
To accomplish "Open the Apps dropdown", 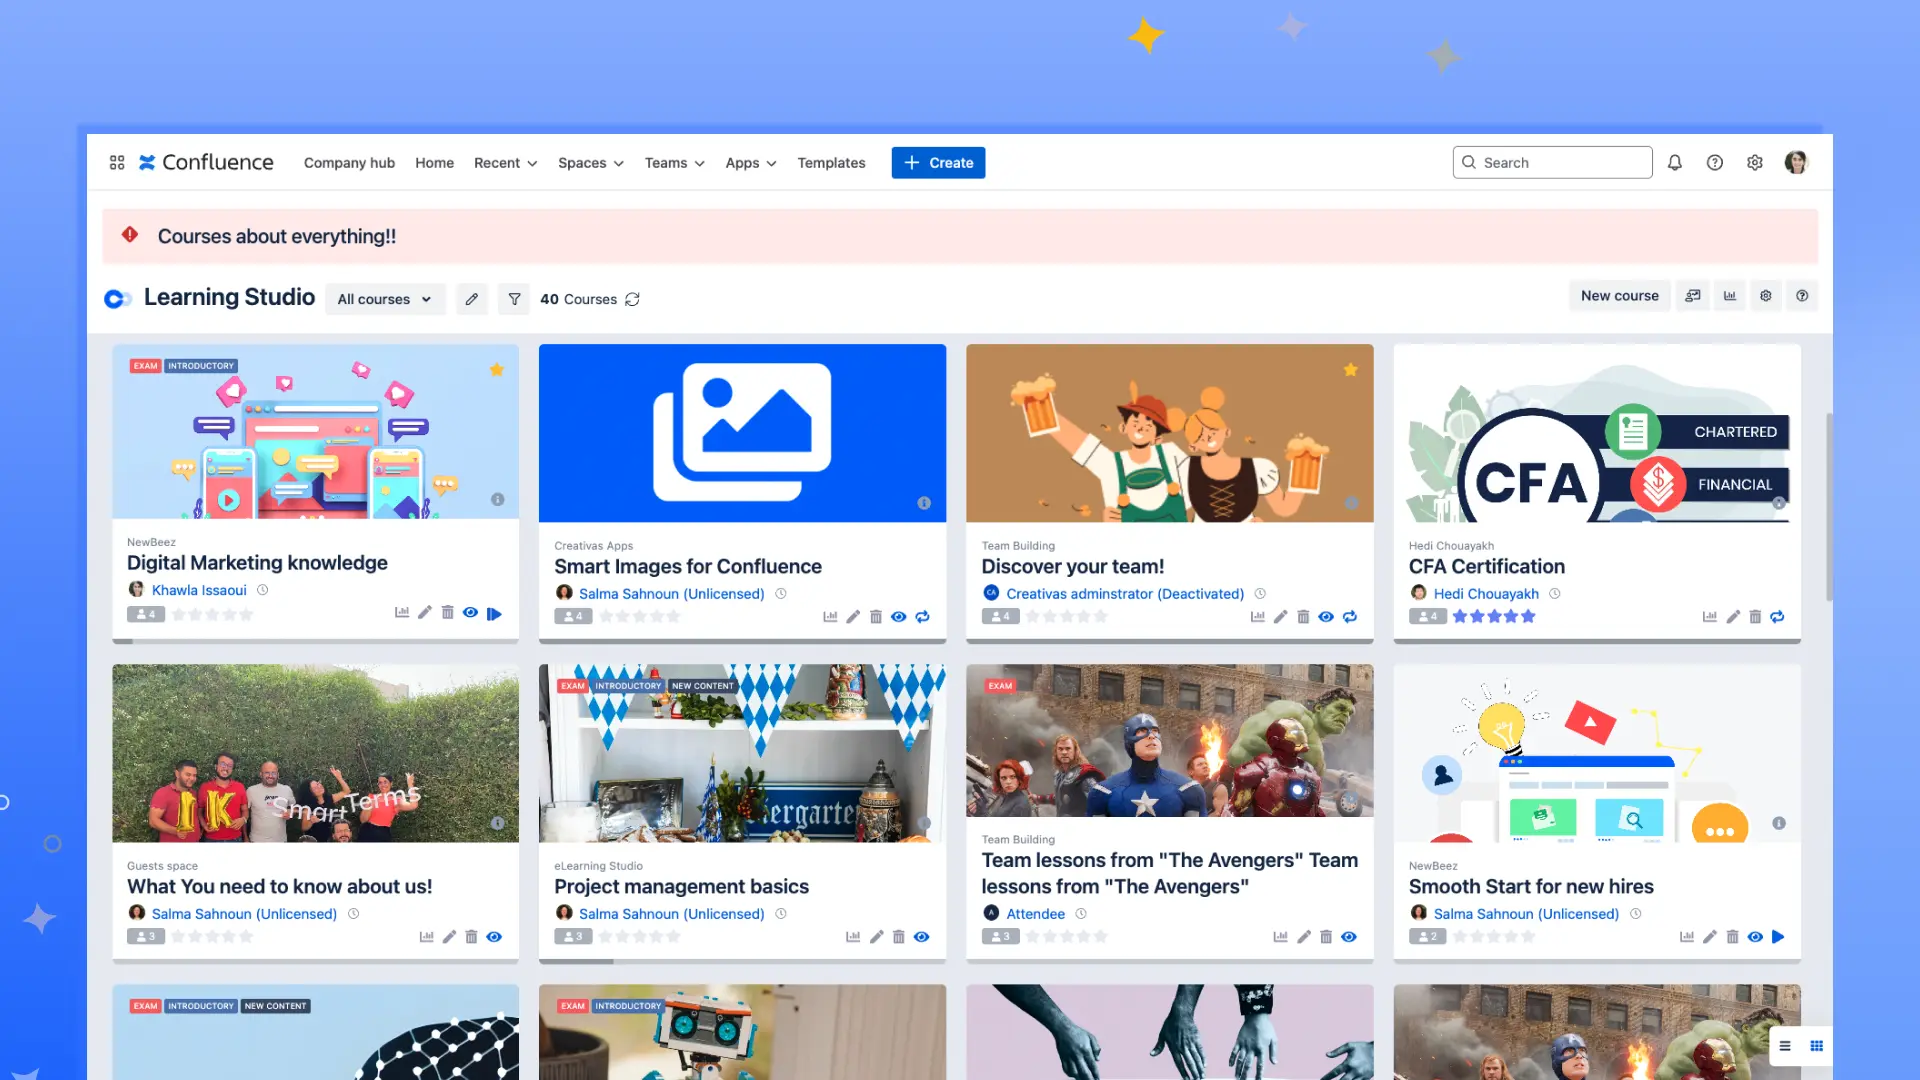I will 749,162.
